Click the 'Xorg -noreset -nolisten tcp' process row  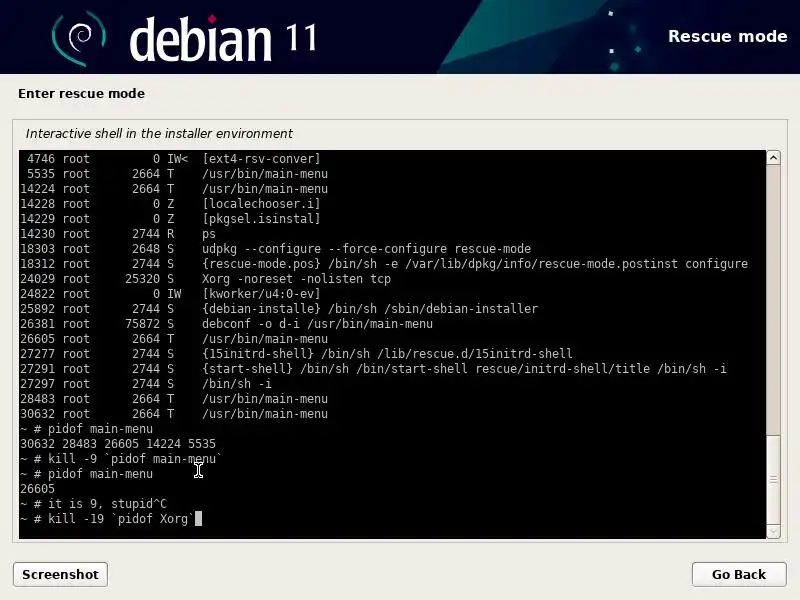(206, 279)
